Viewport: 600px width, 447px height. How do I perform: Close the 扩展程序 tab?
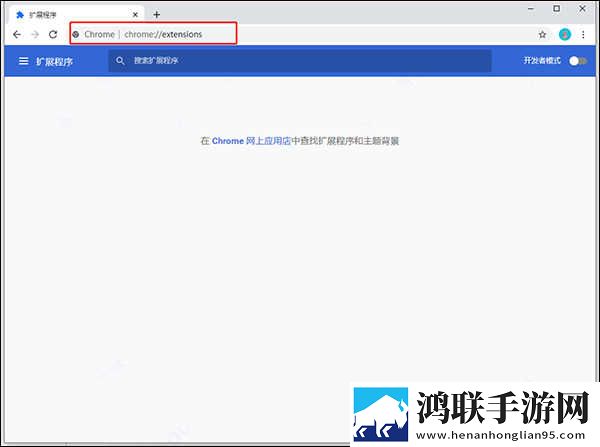(x=135, y=15)
